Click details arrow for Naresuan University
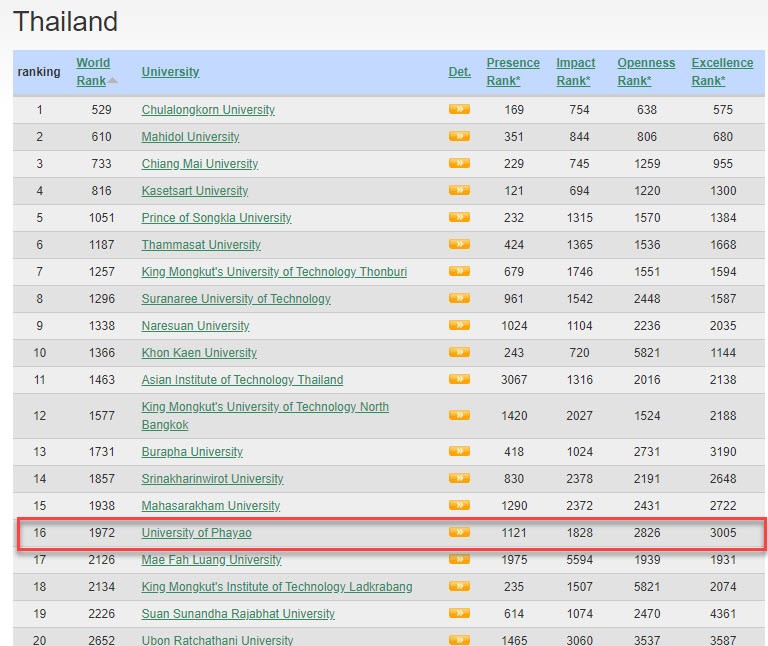Screen dimensions: 768x646 pyautogui.click(x=459, y=325)
